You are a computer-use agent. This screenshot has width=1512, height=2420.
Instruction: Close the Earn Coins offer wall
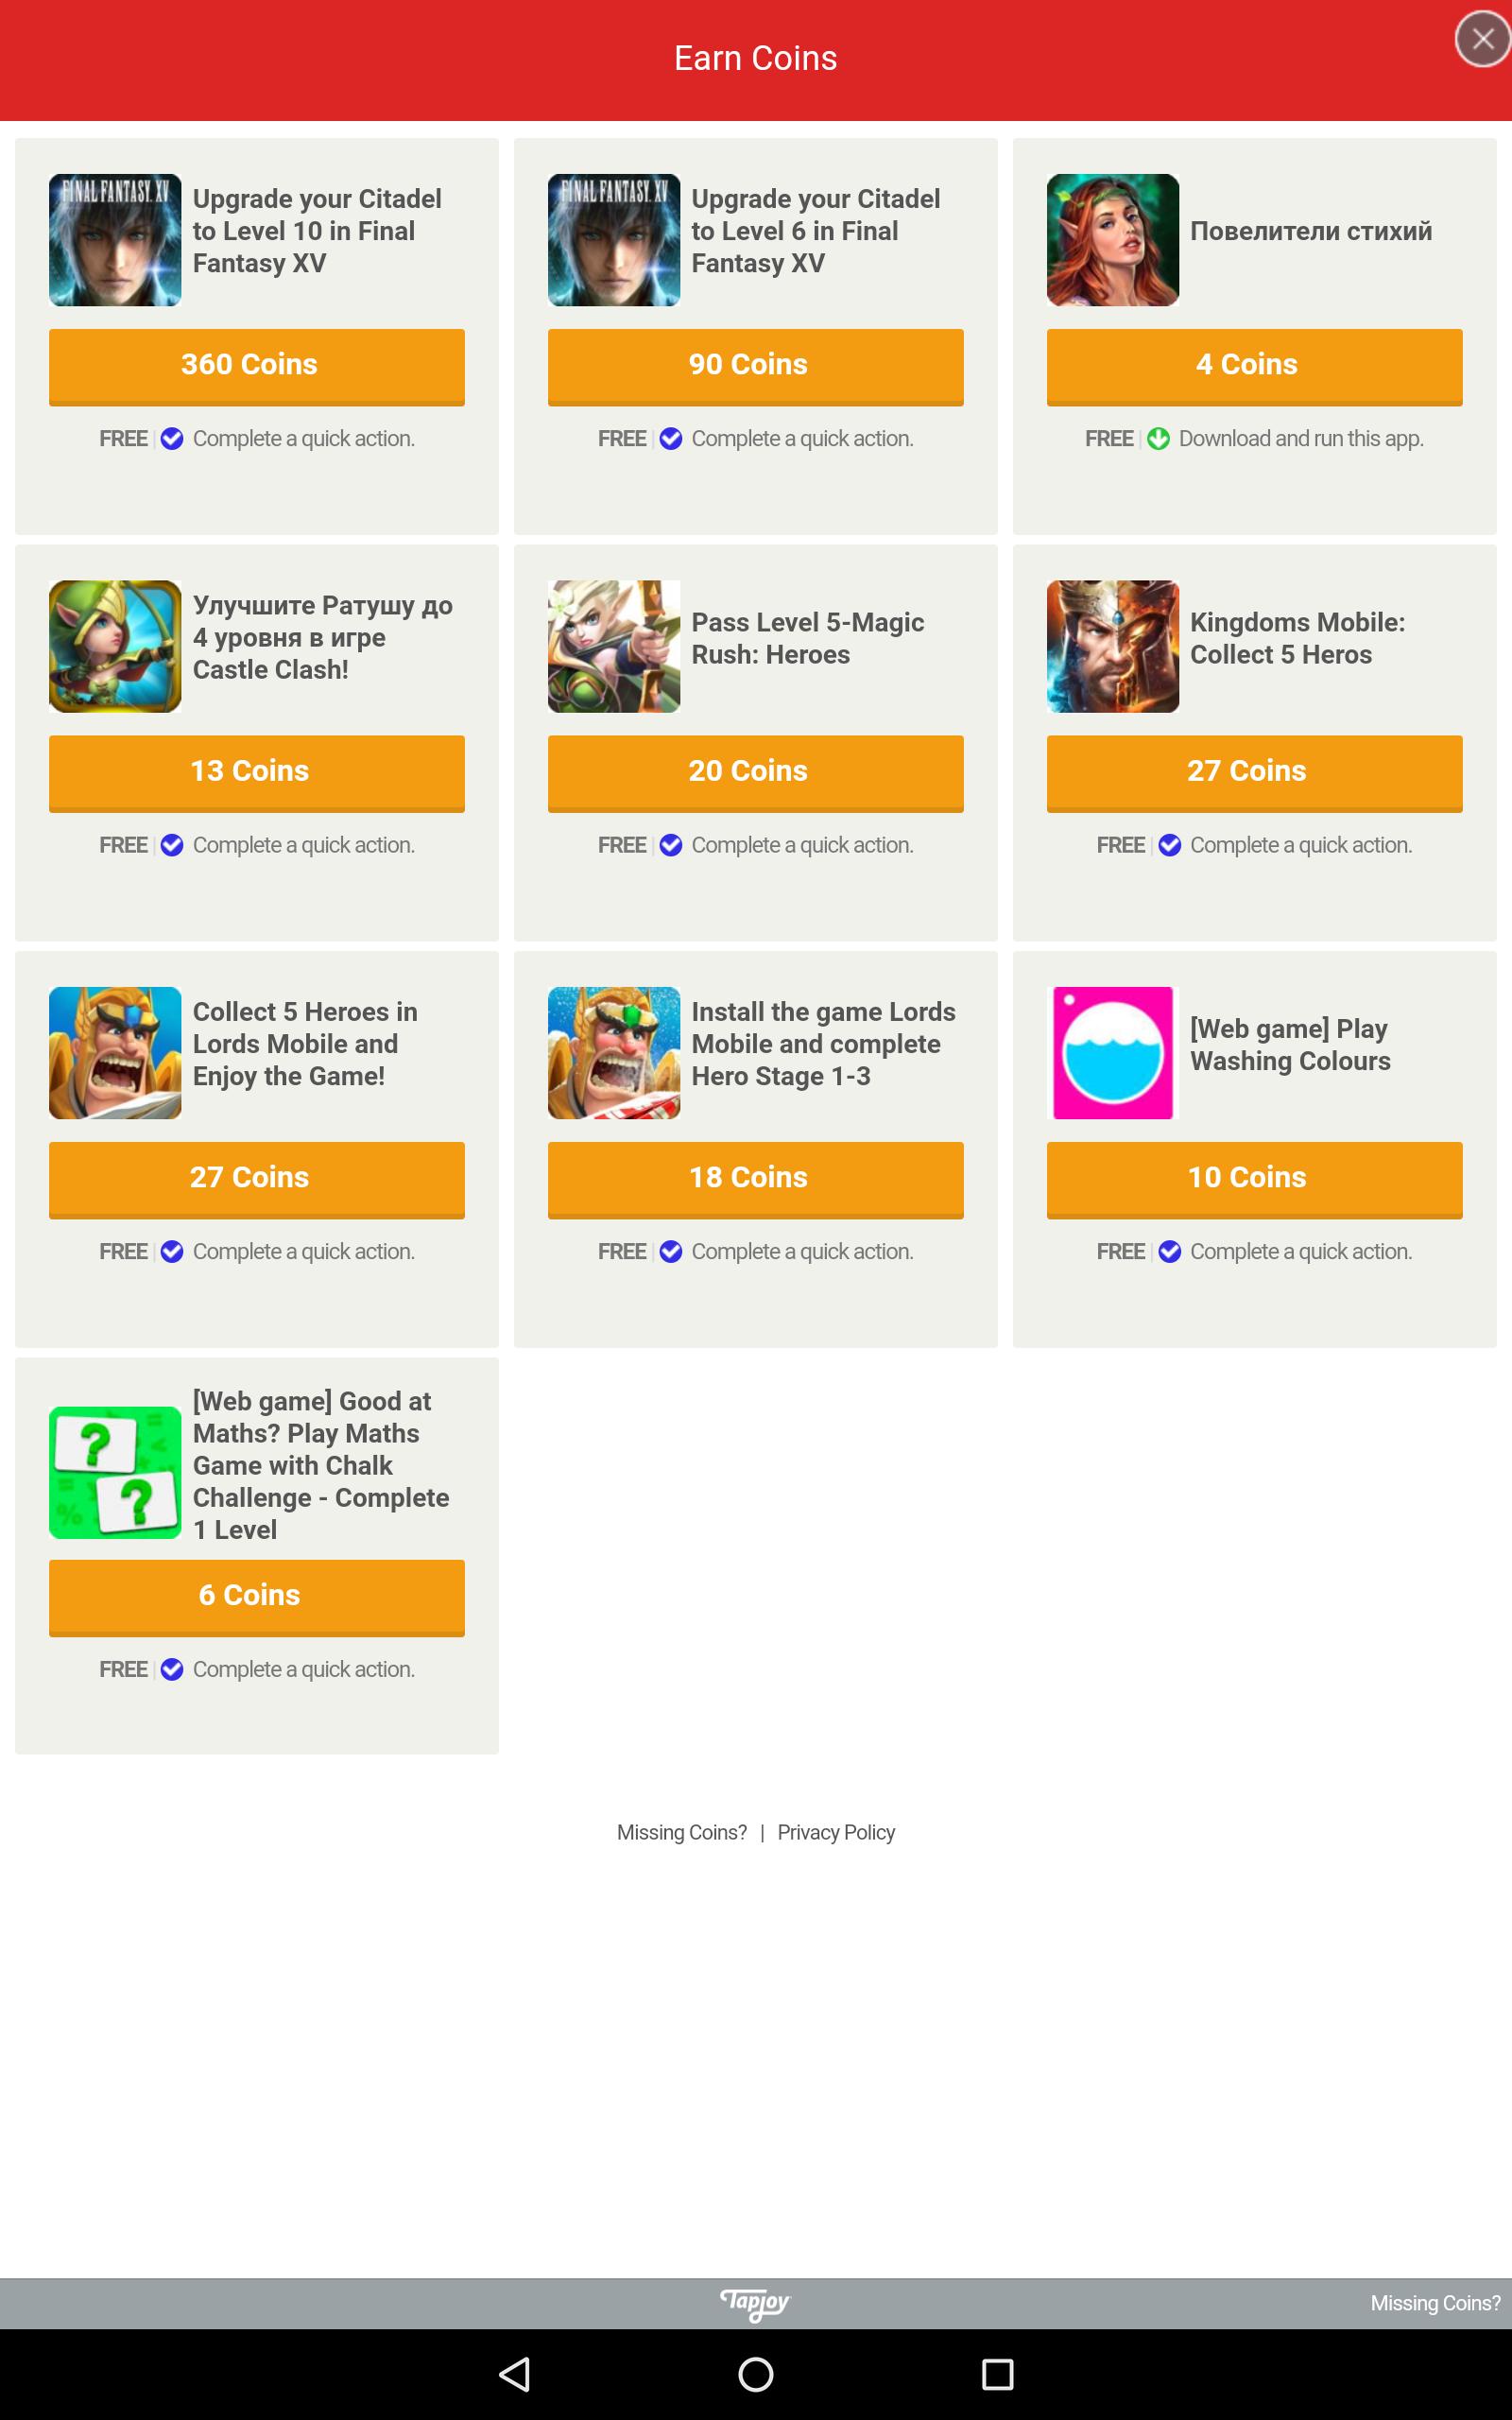tap(1483, 40)
